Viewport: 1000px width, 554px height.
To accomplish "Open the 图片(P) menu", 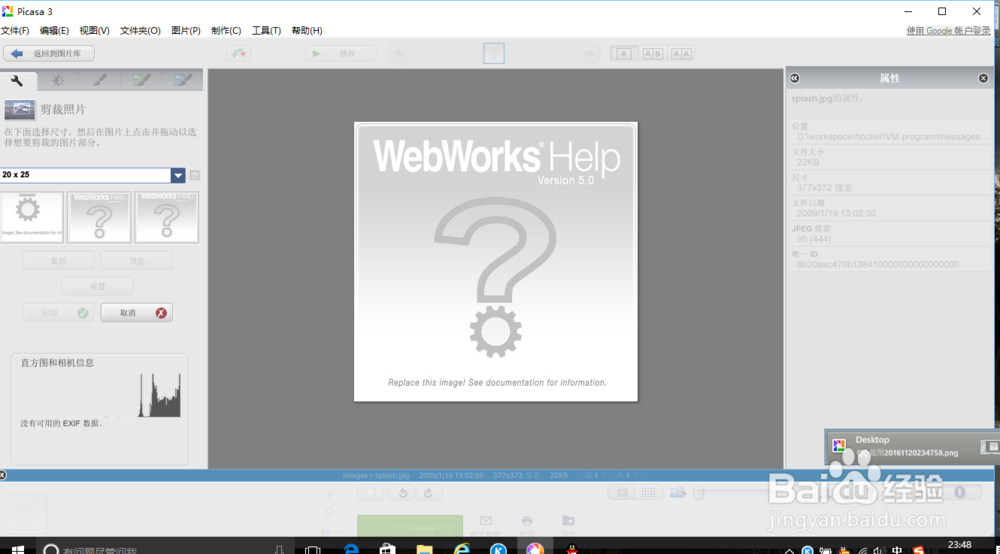I will tap(186, 31).
